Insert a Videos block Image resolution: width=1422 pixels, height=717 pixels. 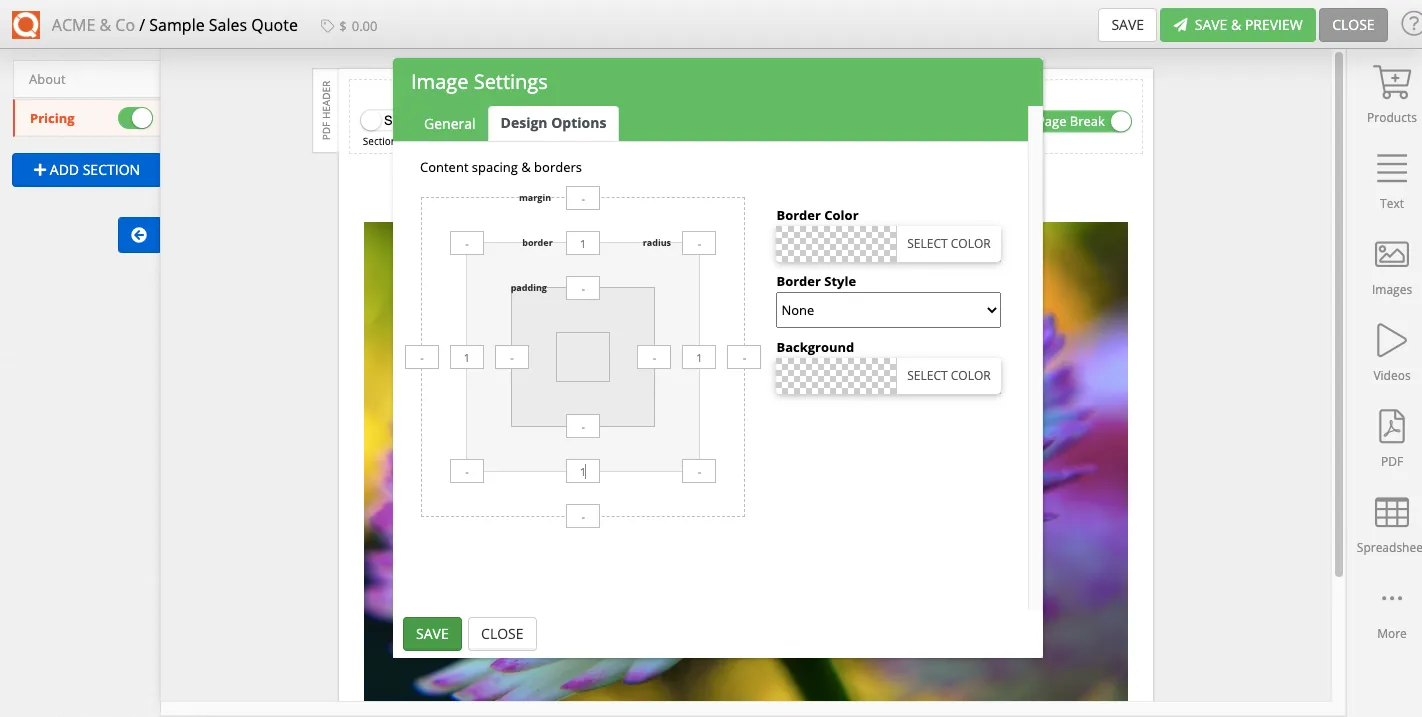click(x=1390, y=352)
